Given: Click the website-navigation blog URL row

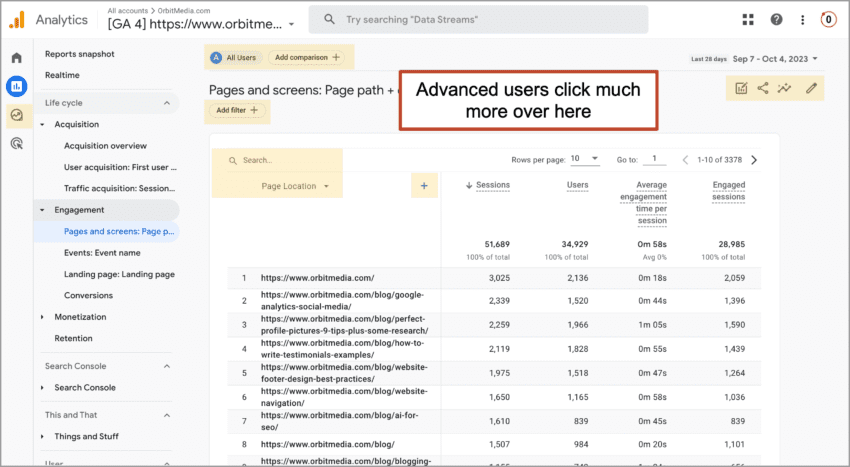Looking at the screenshot, I should tap(344, 398).
